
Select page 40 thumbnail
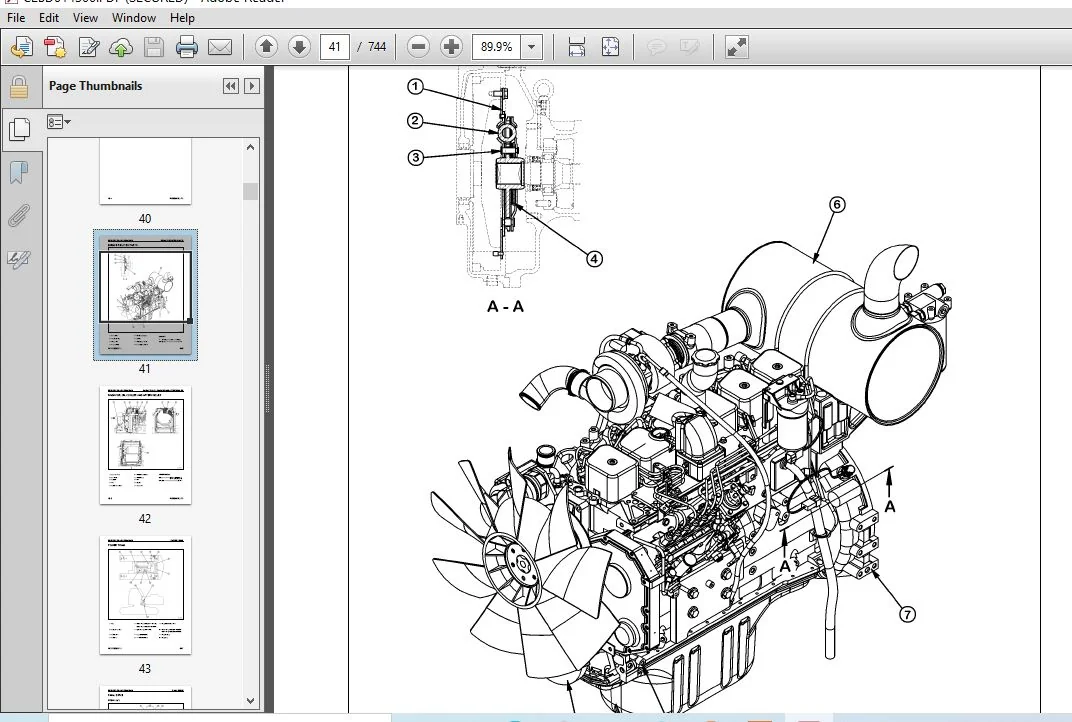coord(146,172)
